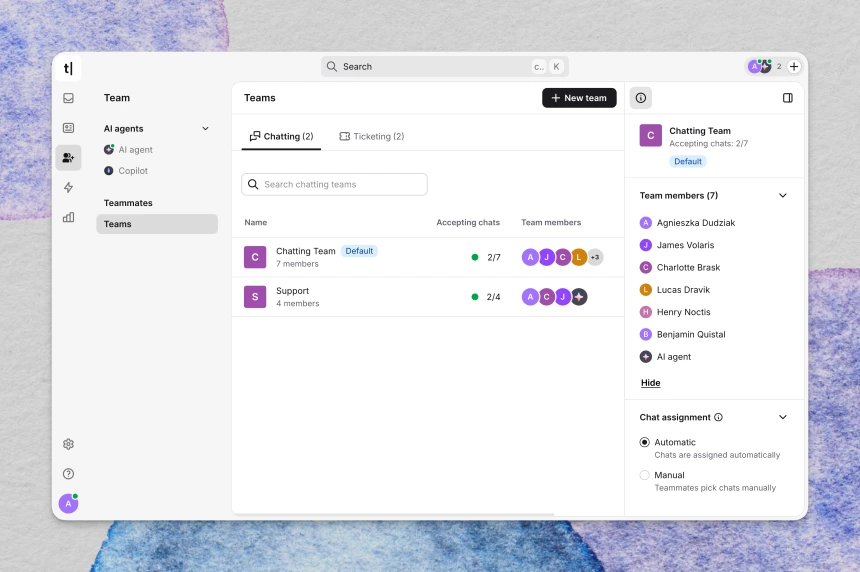Viewport: 860px width, 572px height.
Task: Open the Reports bar chart icon
Action: click(x=69, y=217)
